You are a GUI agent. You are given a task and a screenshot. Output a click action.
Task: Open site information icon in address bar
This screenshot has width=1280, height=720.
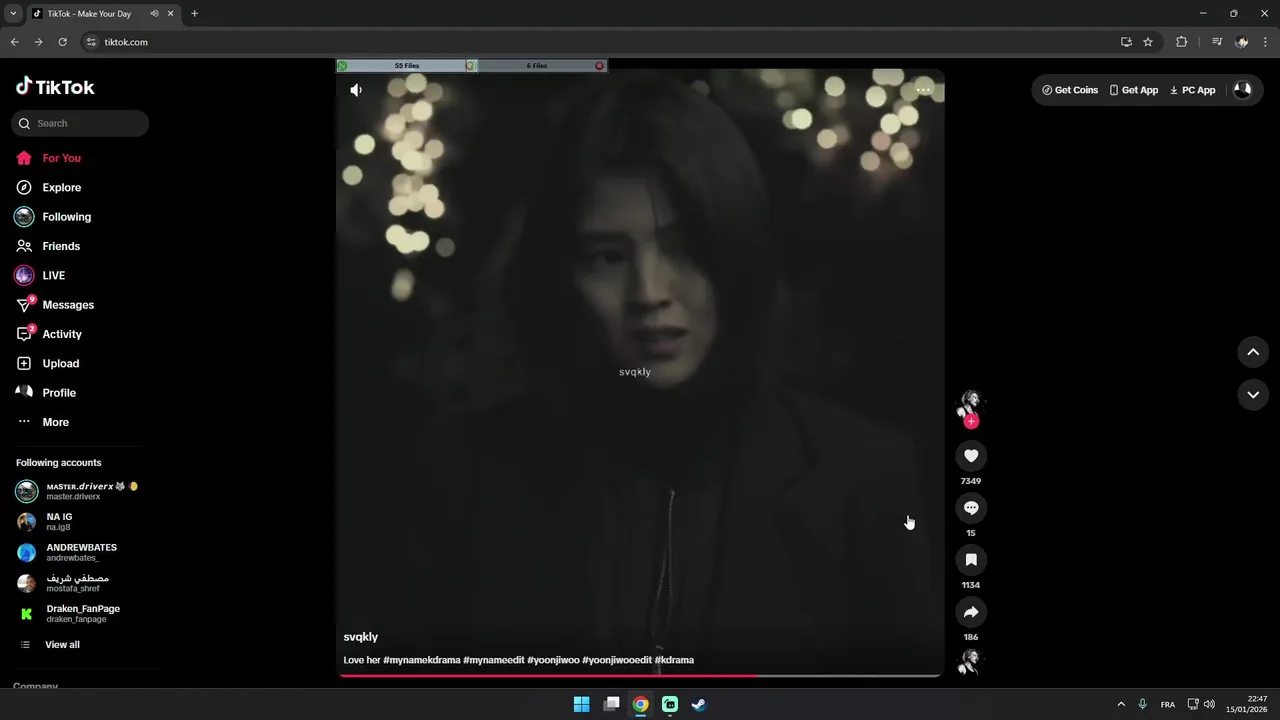coord(91,42)
